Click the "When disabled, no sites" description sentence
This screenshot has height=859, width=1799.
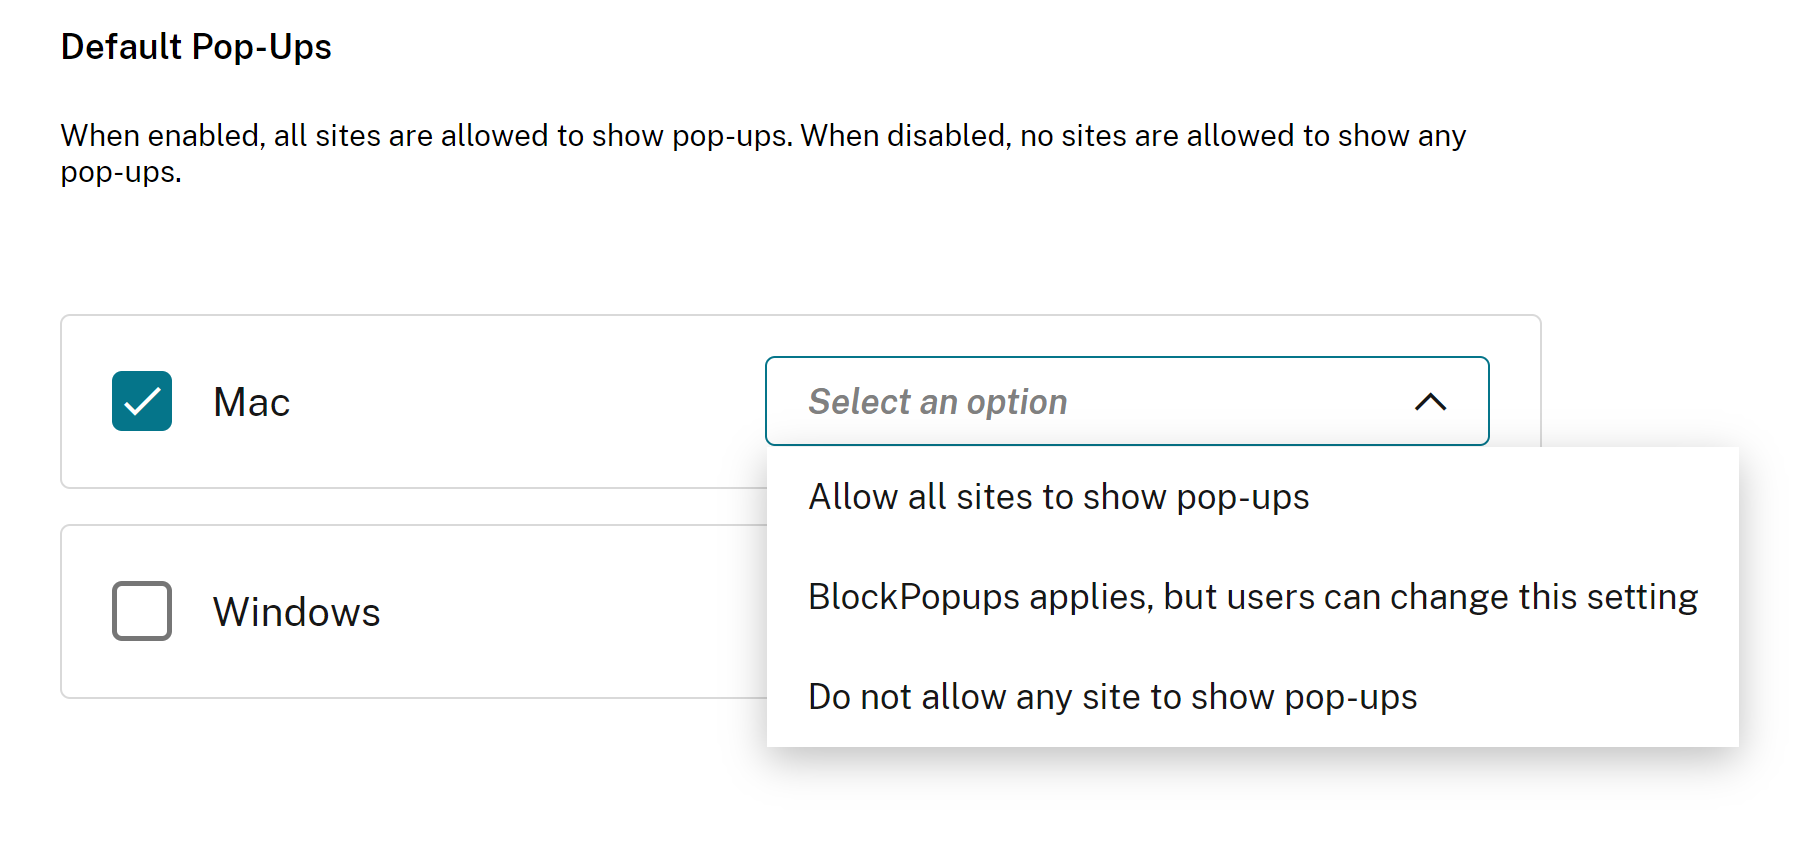pos(1132,136)
